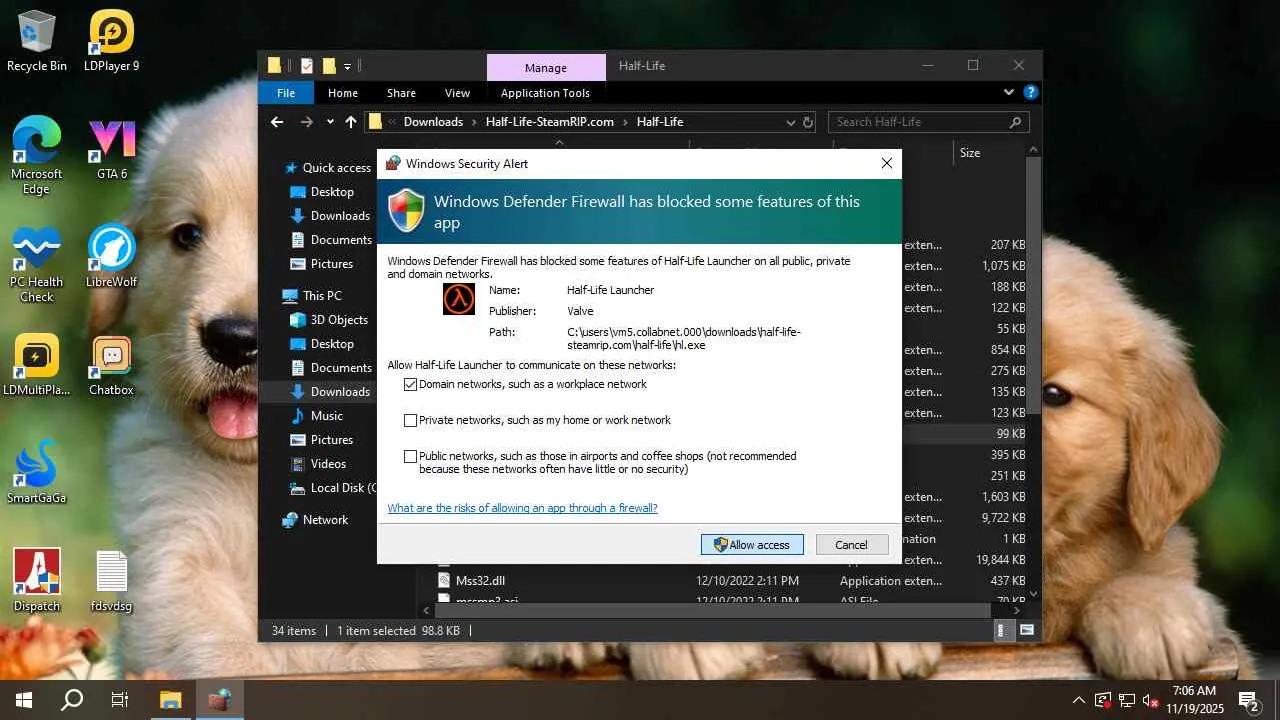Open the Microsoft Edge desktop shortcut
The height and width of the screenshot is (720, 1280).
(37, 156)
